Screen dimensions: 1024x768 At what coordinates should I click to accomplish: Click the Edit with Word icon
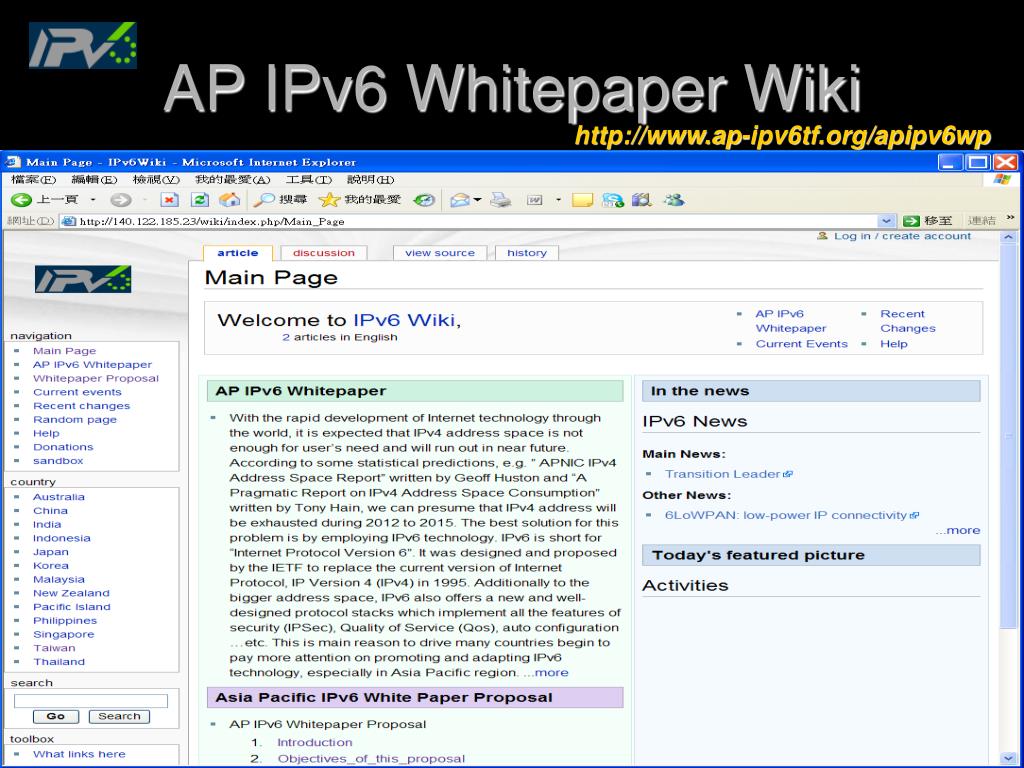tap(534, 200)
